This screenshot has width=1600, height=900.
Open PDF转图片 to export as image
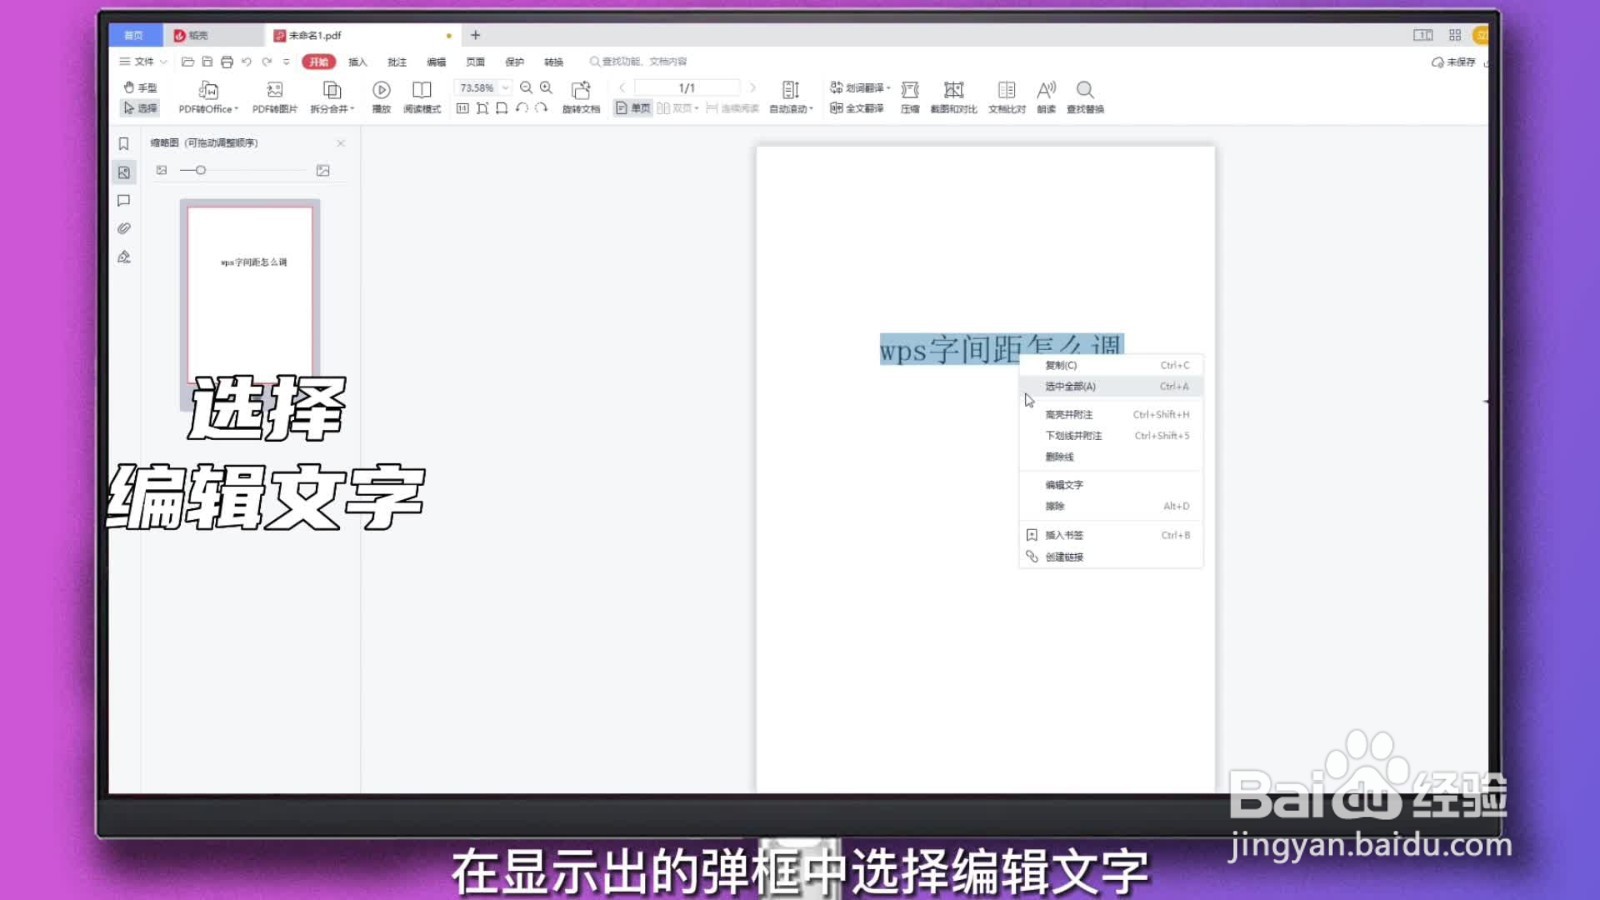point(273,97)
